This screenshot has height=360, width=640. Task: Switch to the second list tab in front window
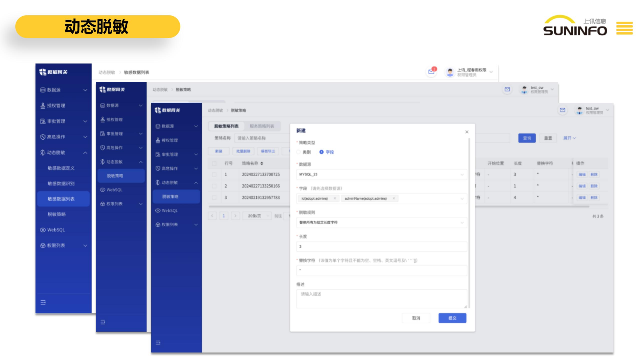pyautogui.click(x=262, y=126)
